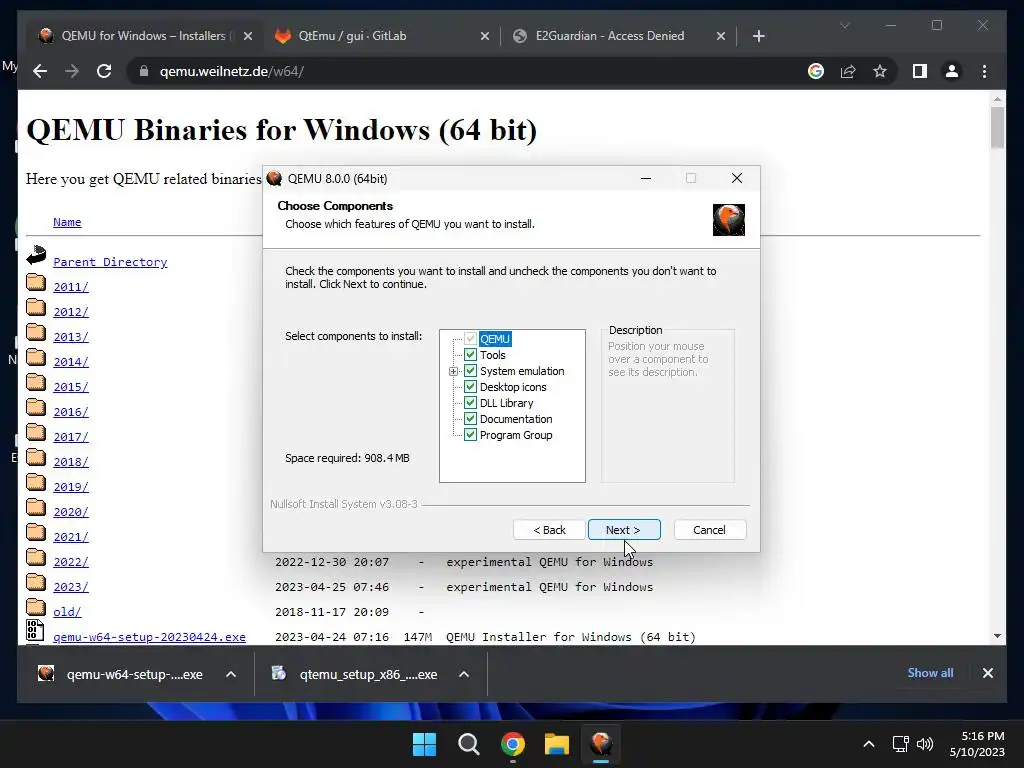The height and width of the screenshot is (768, 1024).
Task: Click QEMU installer icon in taskbar
Action: point(601,744)
